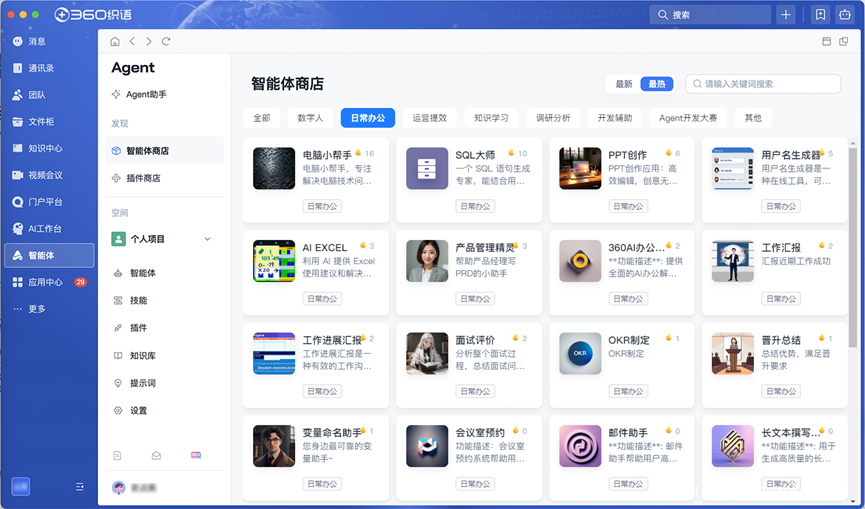Image resolution: width=865 pixels, height=509 pixels.
Task: Select the 数字人 category tab
Action: click(310, 118)
